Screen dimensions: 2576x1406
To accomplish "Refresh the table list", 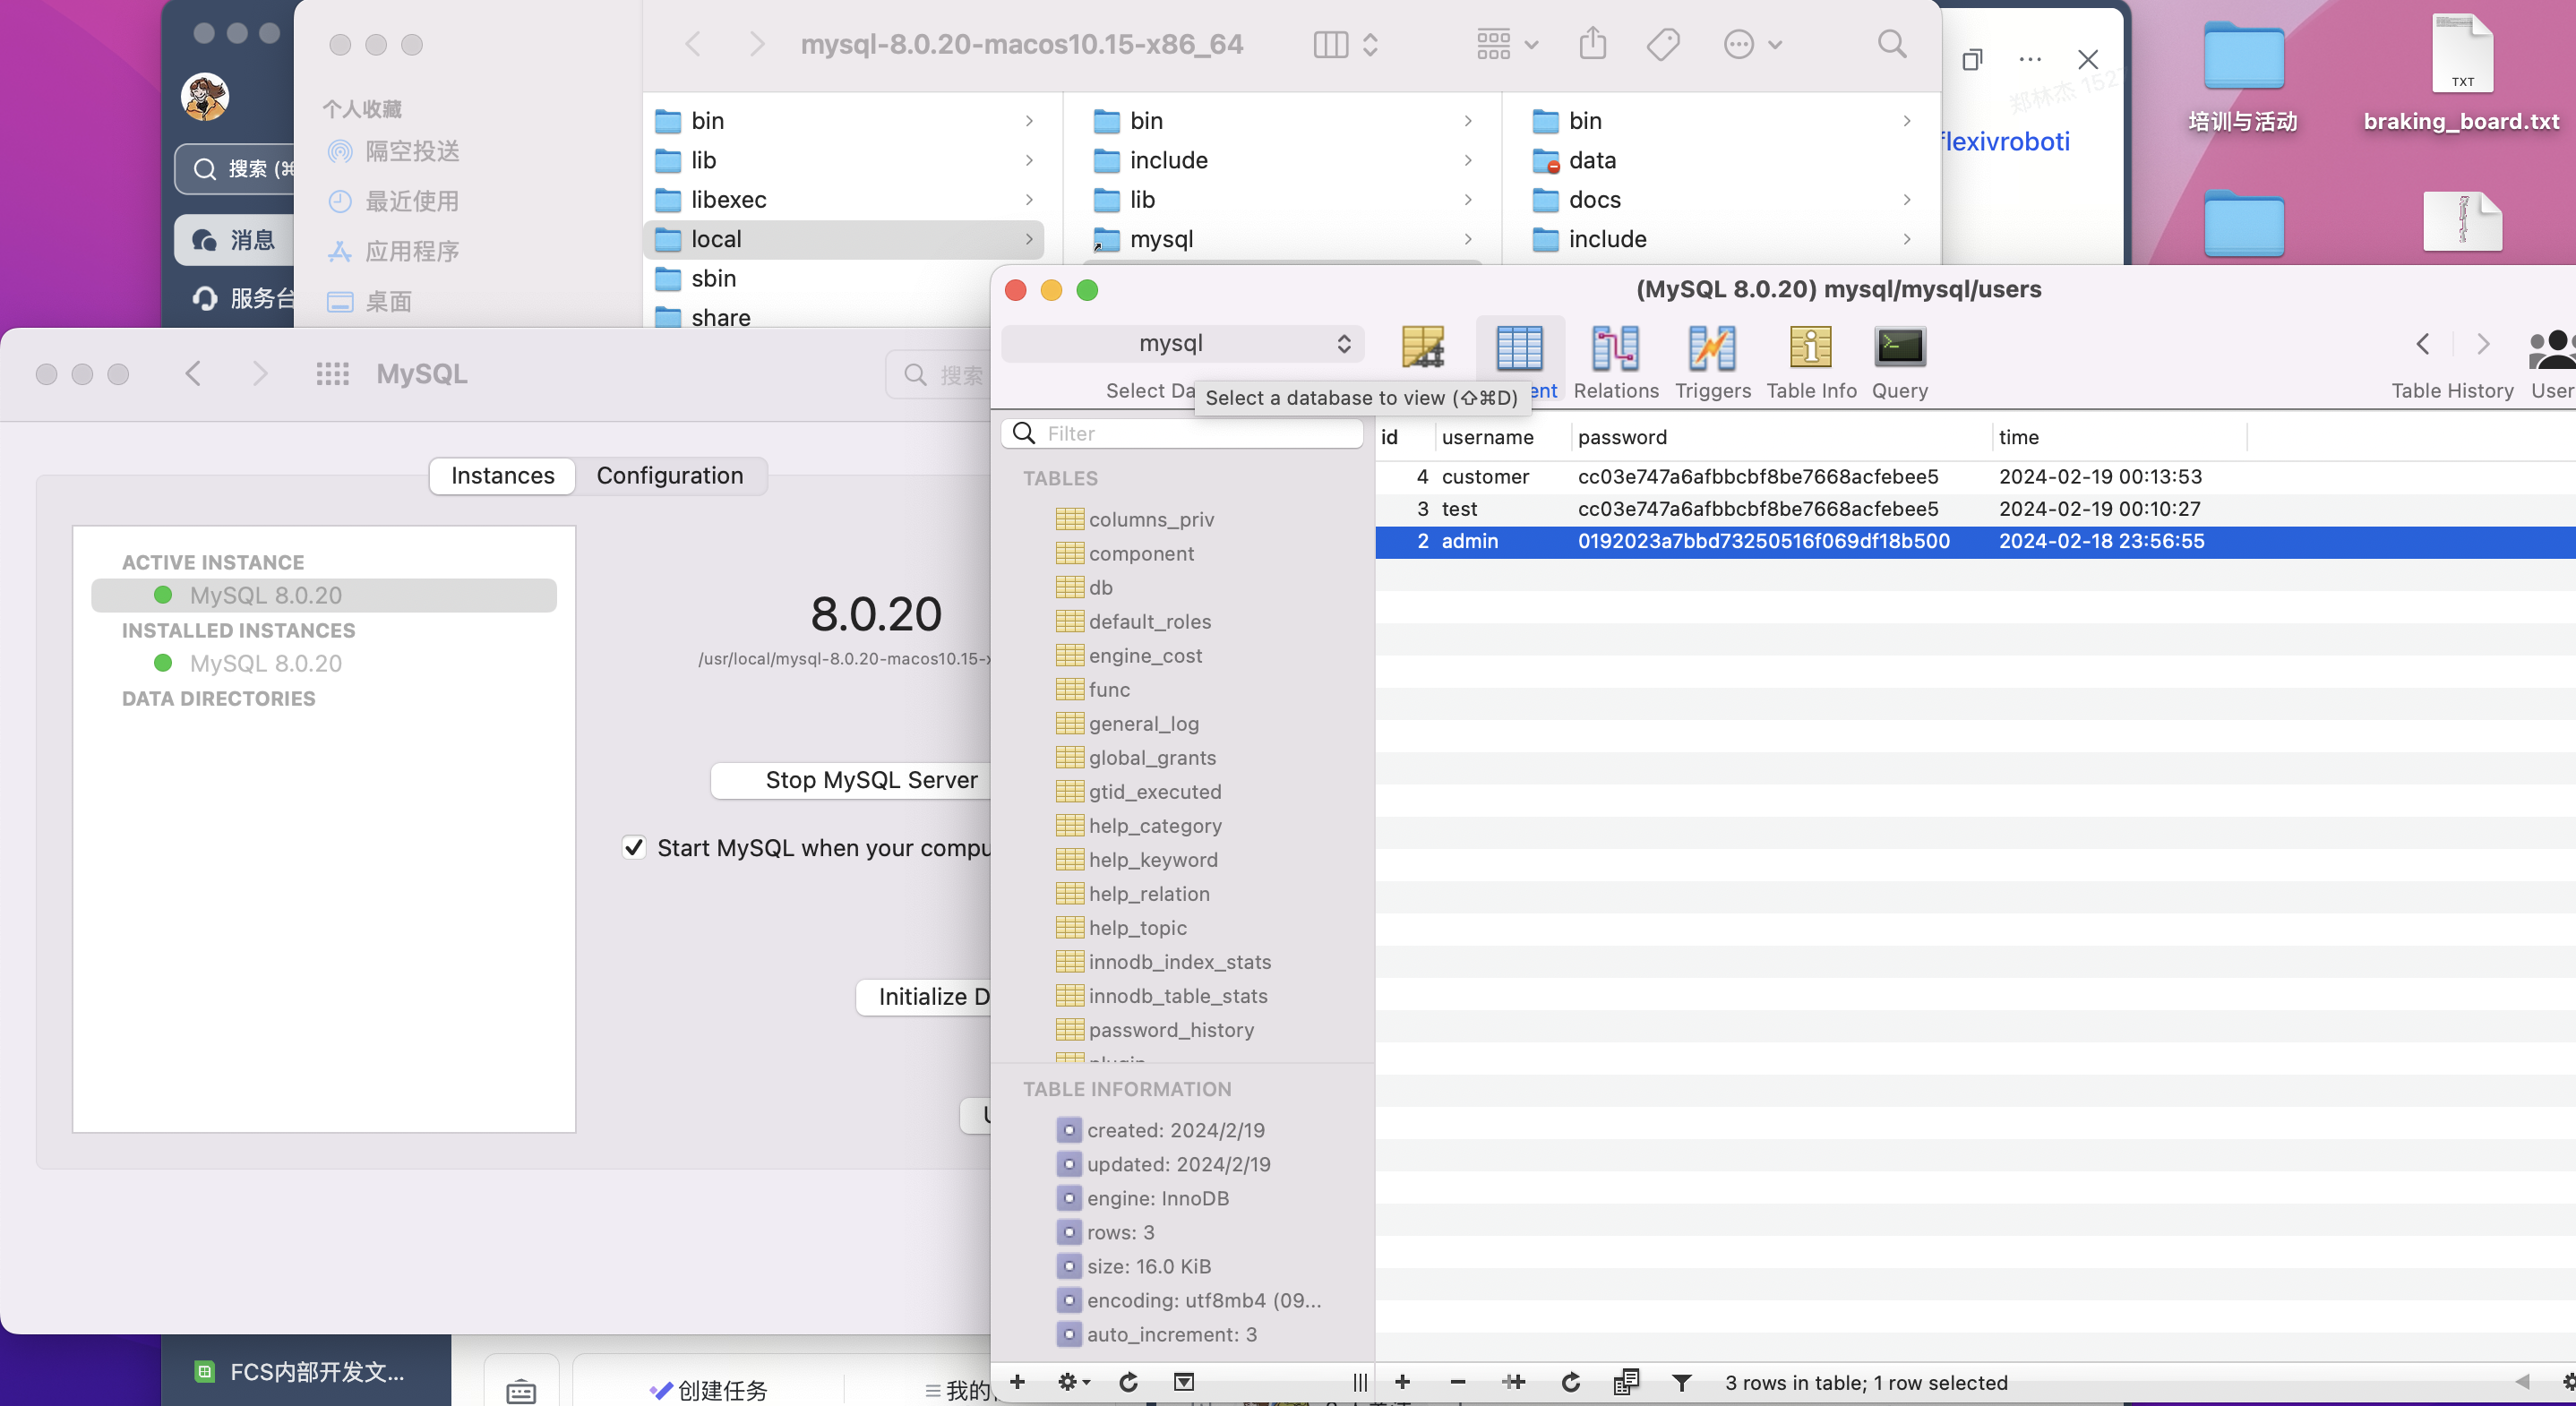I will pos(1128,1381).
